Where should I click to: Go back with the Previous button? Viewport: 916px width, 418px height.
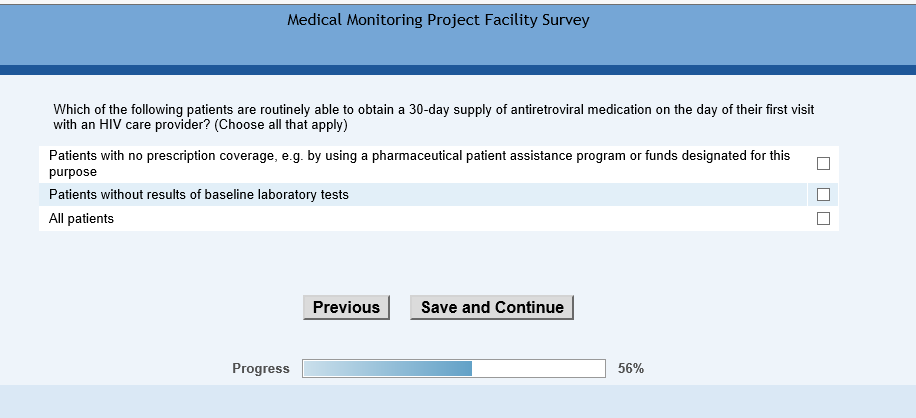coord(346,308)
